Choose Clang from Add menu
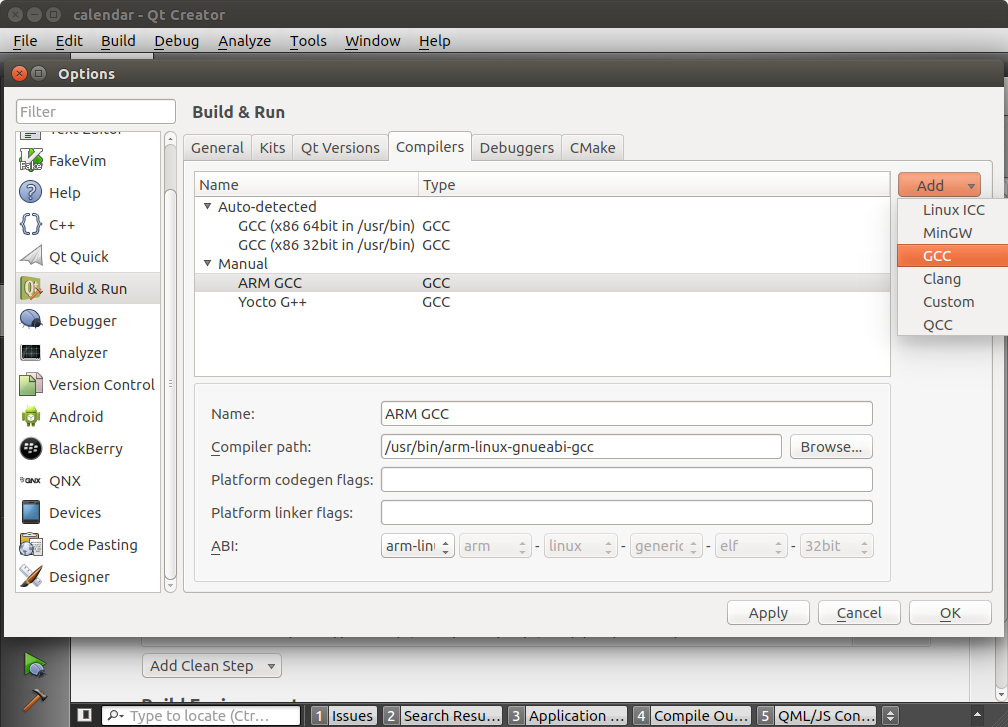The image size is (1008, 727). pos(953,279)
